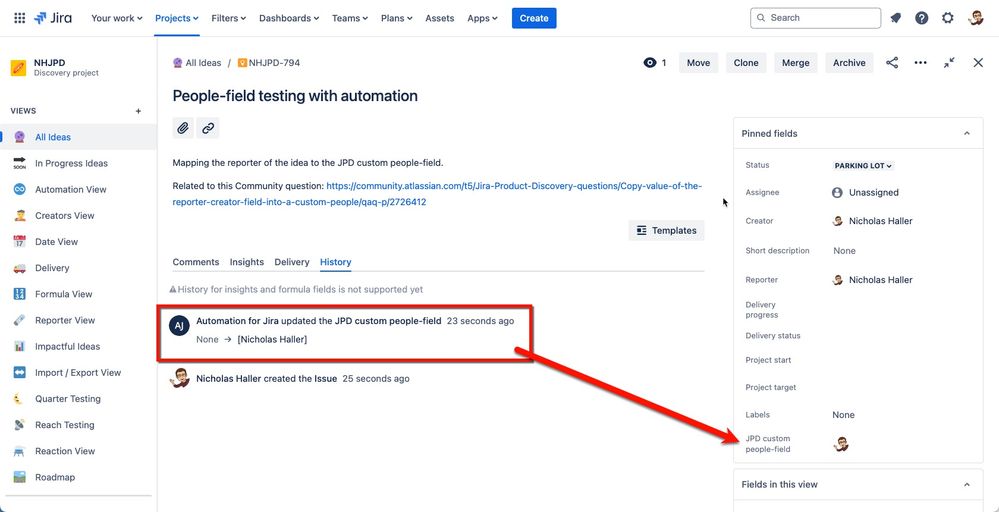Open Assets in the top navigation

440,18
